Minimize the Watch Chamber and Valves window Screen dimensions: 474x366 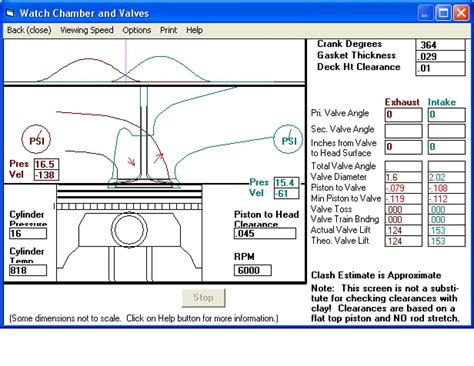point(425,13)
